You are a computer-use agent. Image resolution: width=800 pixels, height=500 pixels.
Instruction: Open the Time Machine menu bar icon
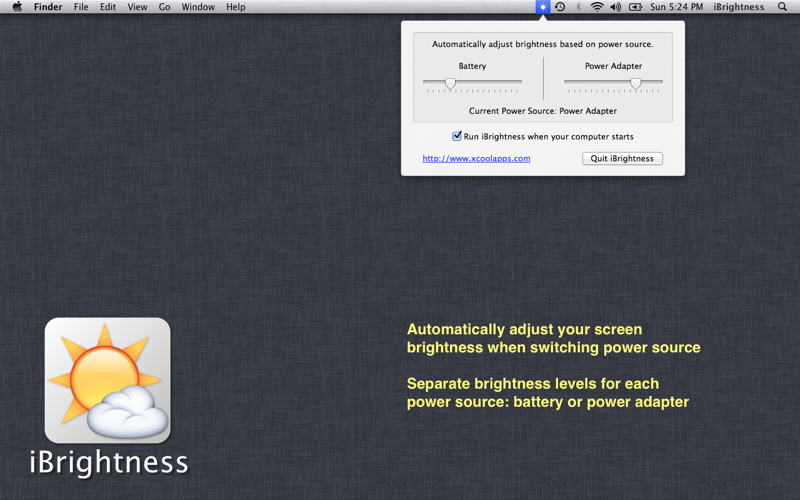coord(560,7)
